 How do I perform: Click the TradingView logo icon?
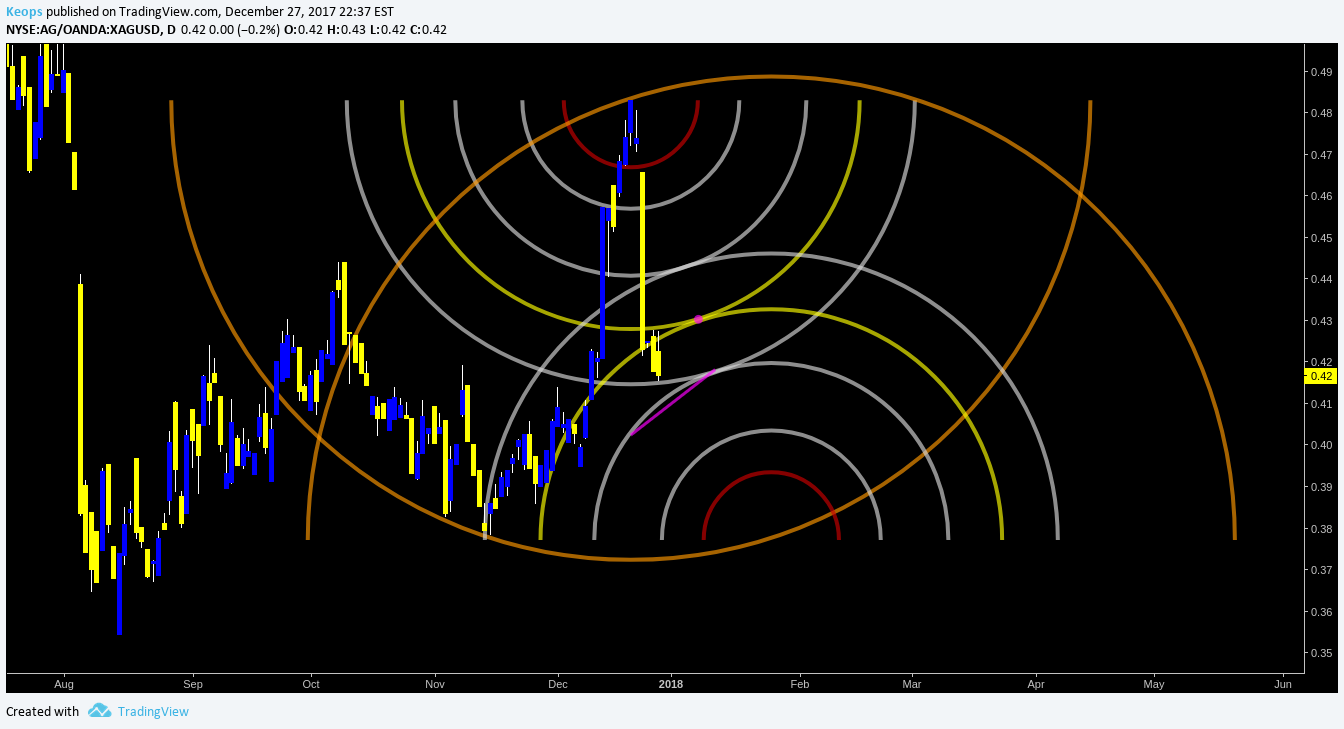[x=99, y=711]
